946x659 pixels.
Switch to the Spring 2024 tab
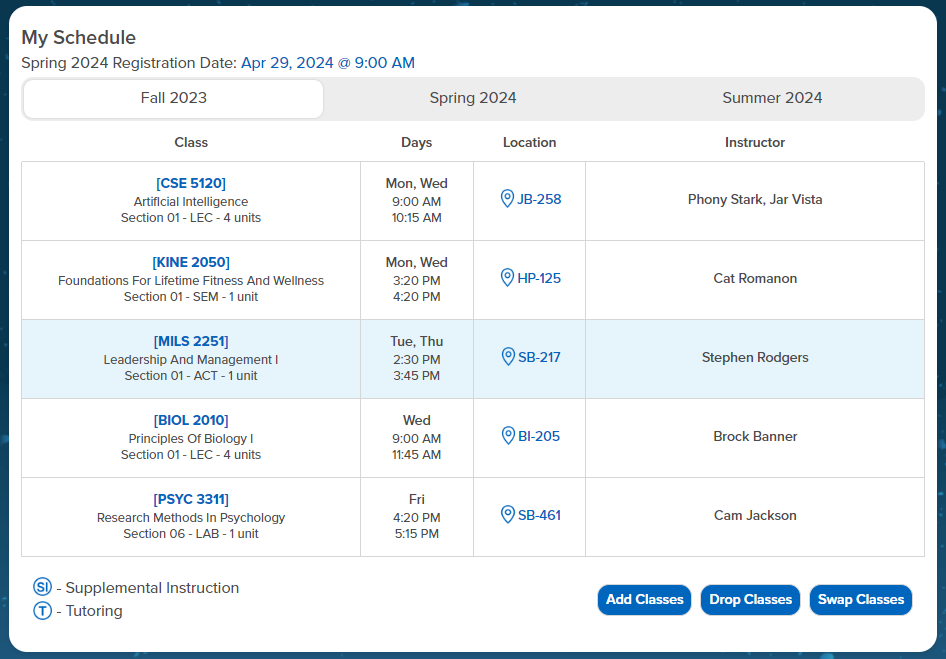coord(473,98)
